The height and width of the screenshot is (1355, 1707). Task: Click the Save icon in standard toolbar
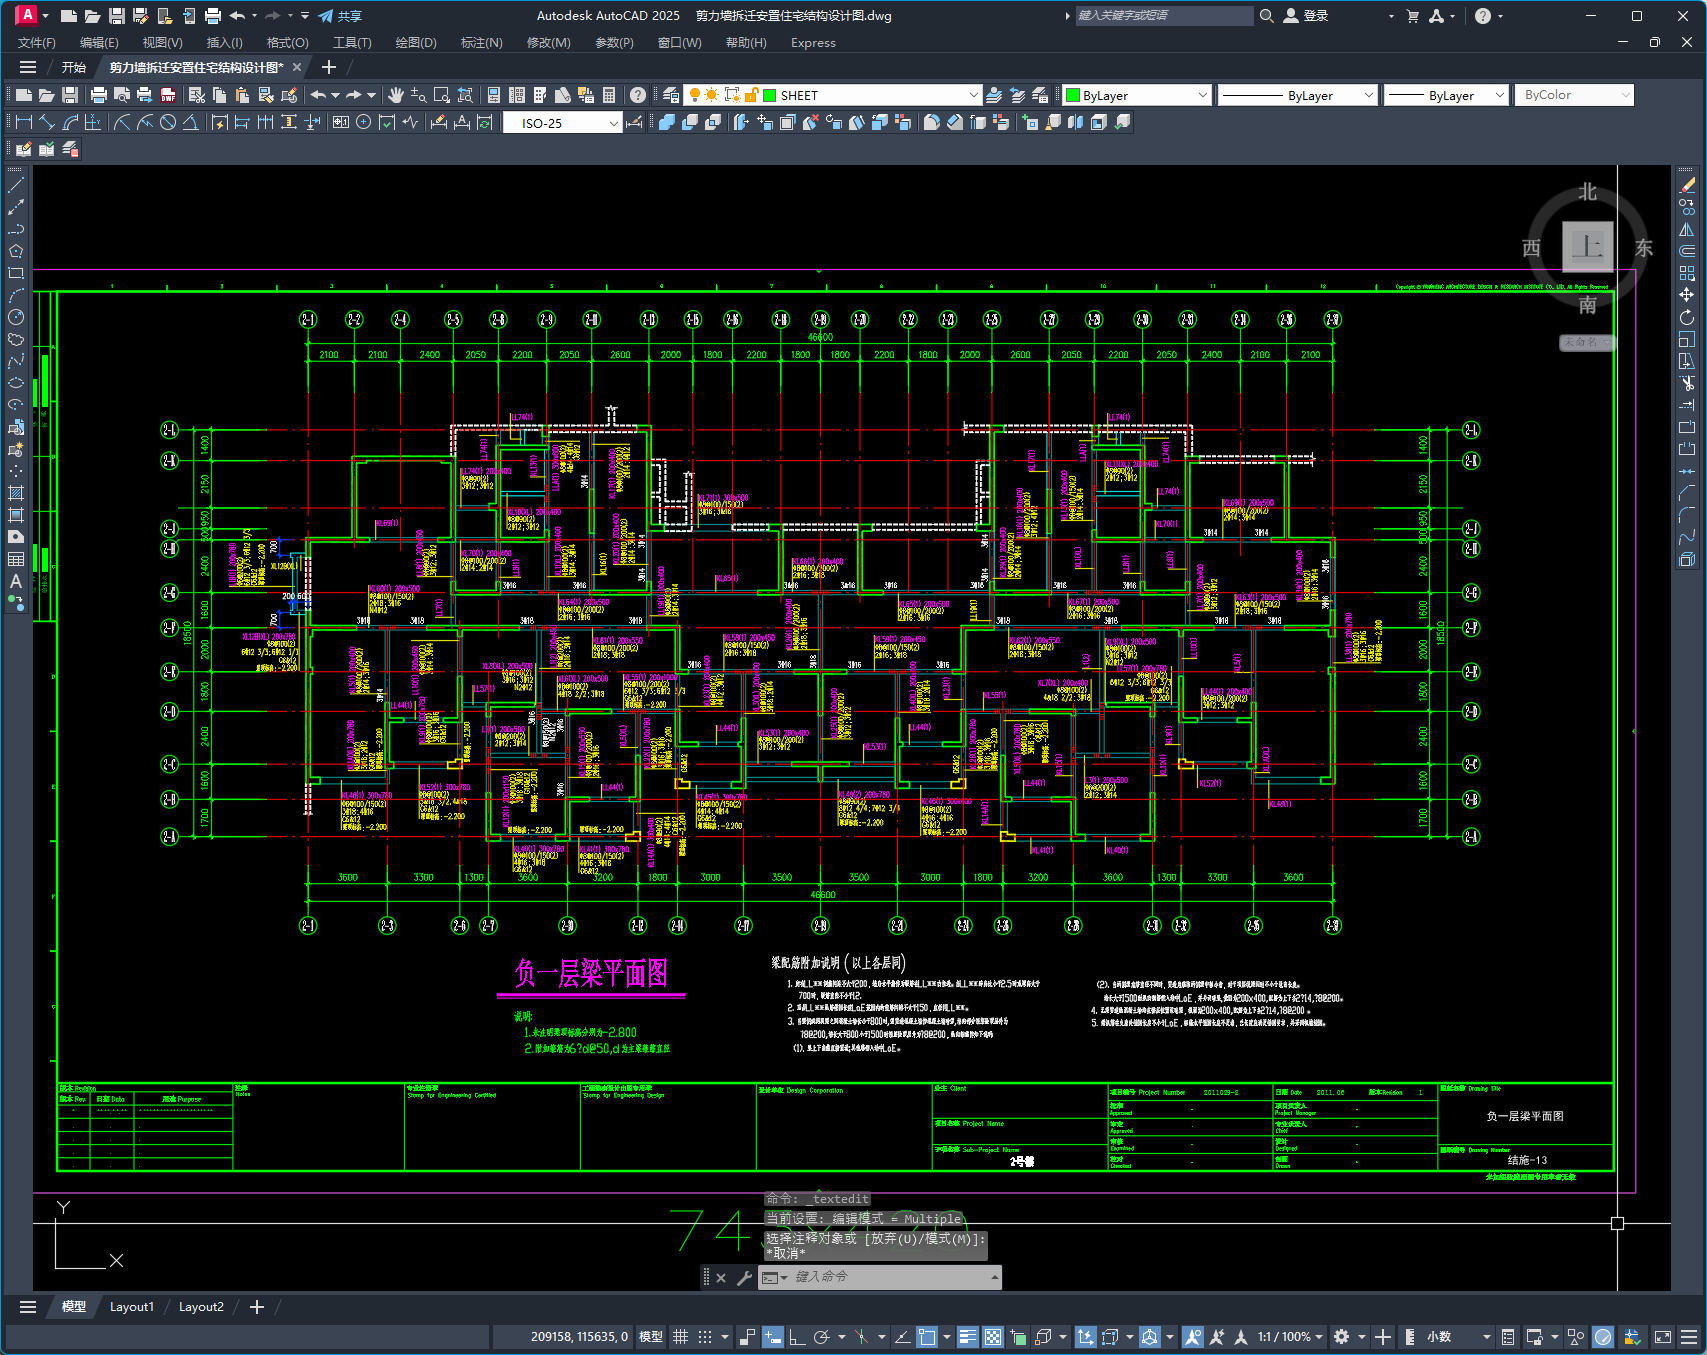70,95
